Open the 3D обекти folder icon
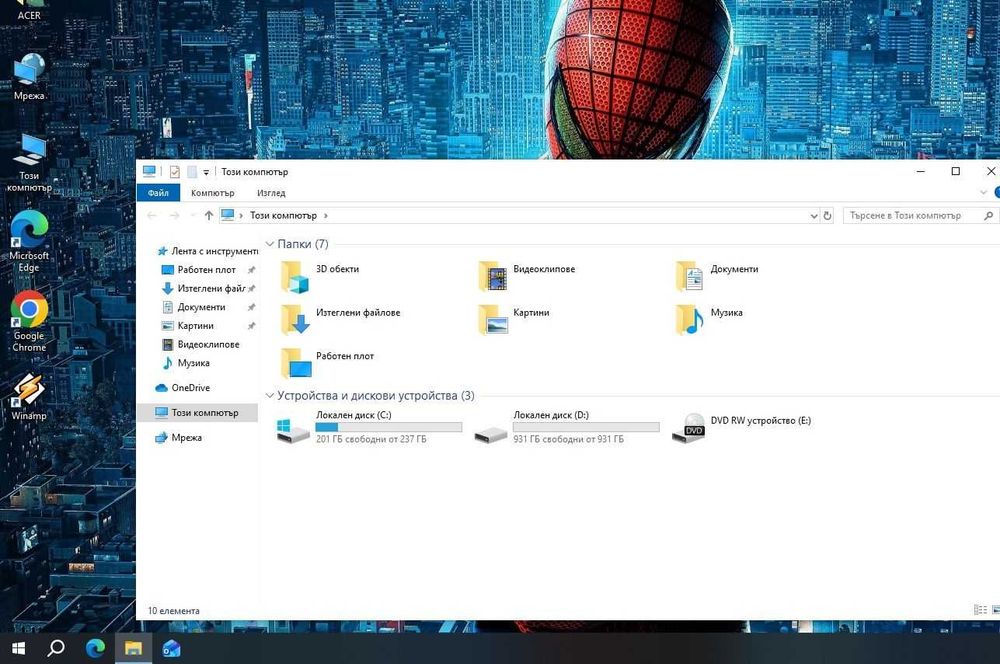The image size is (1000, 664). (x=295, y=277)
